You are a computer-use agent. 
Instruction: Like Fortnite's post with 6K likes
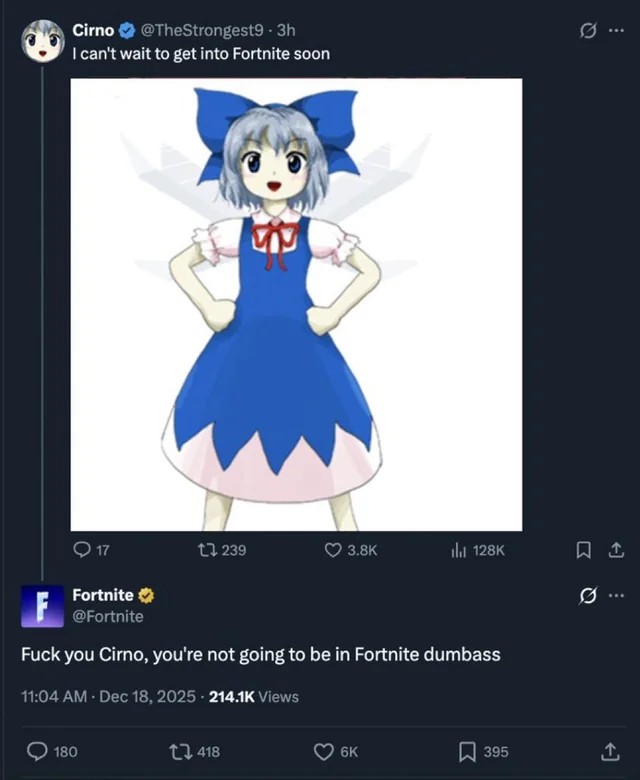pos(324,752)
